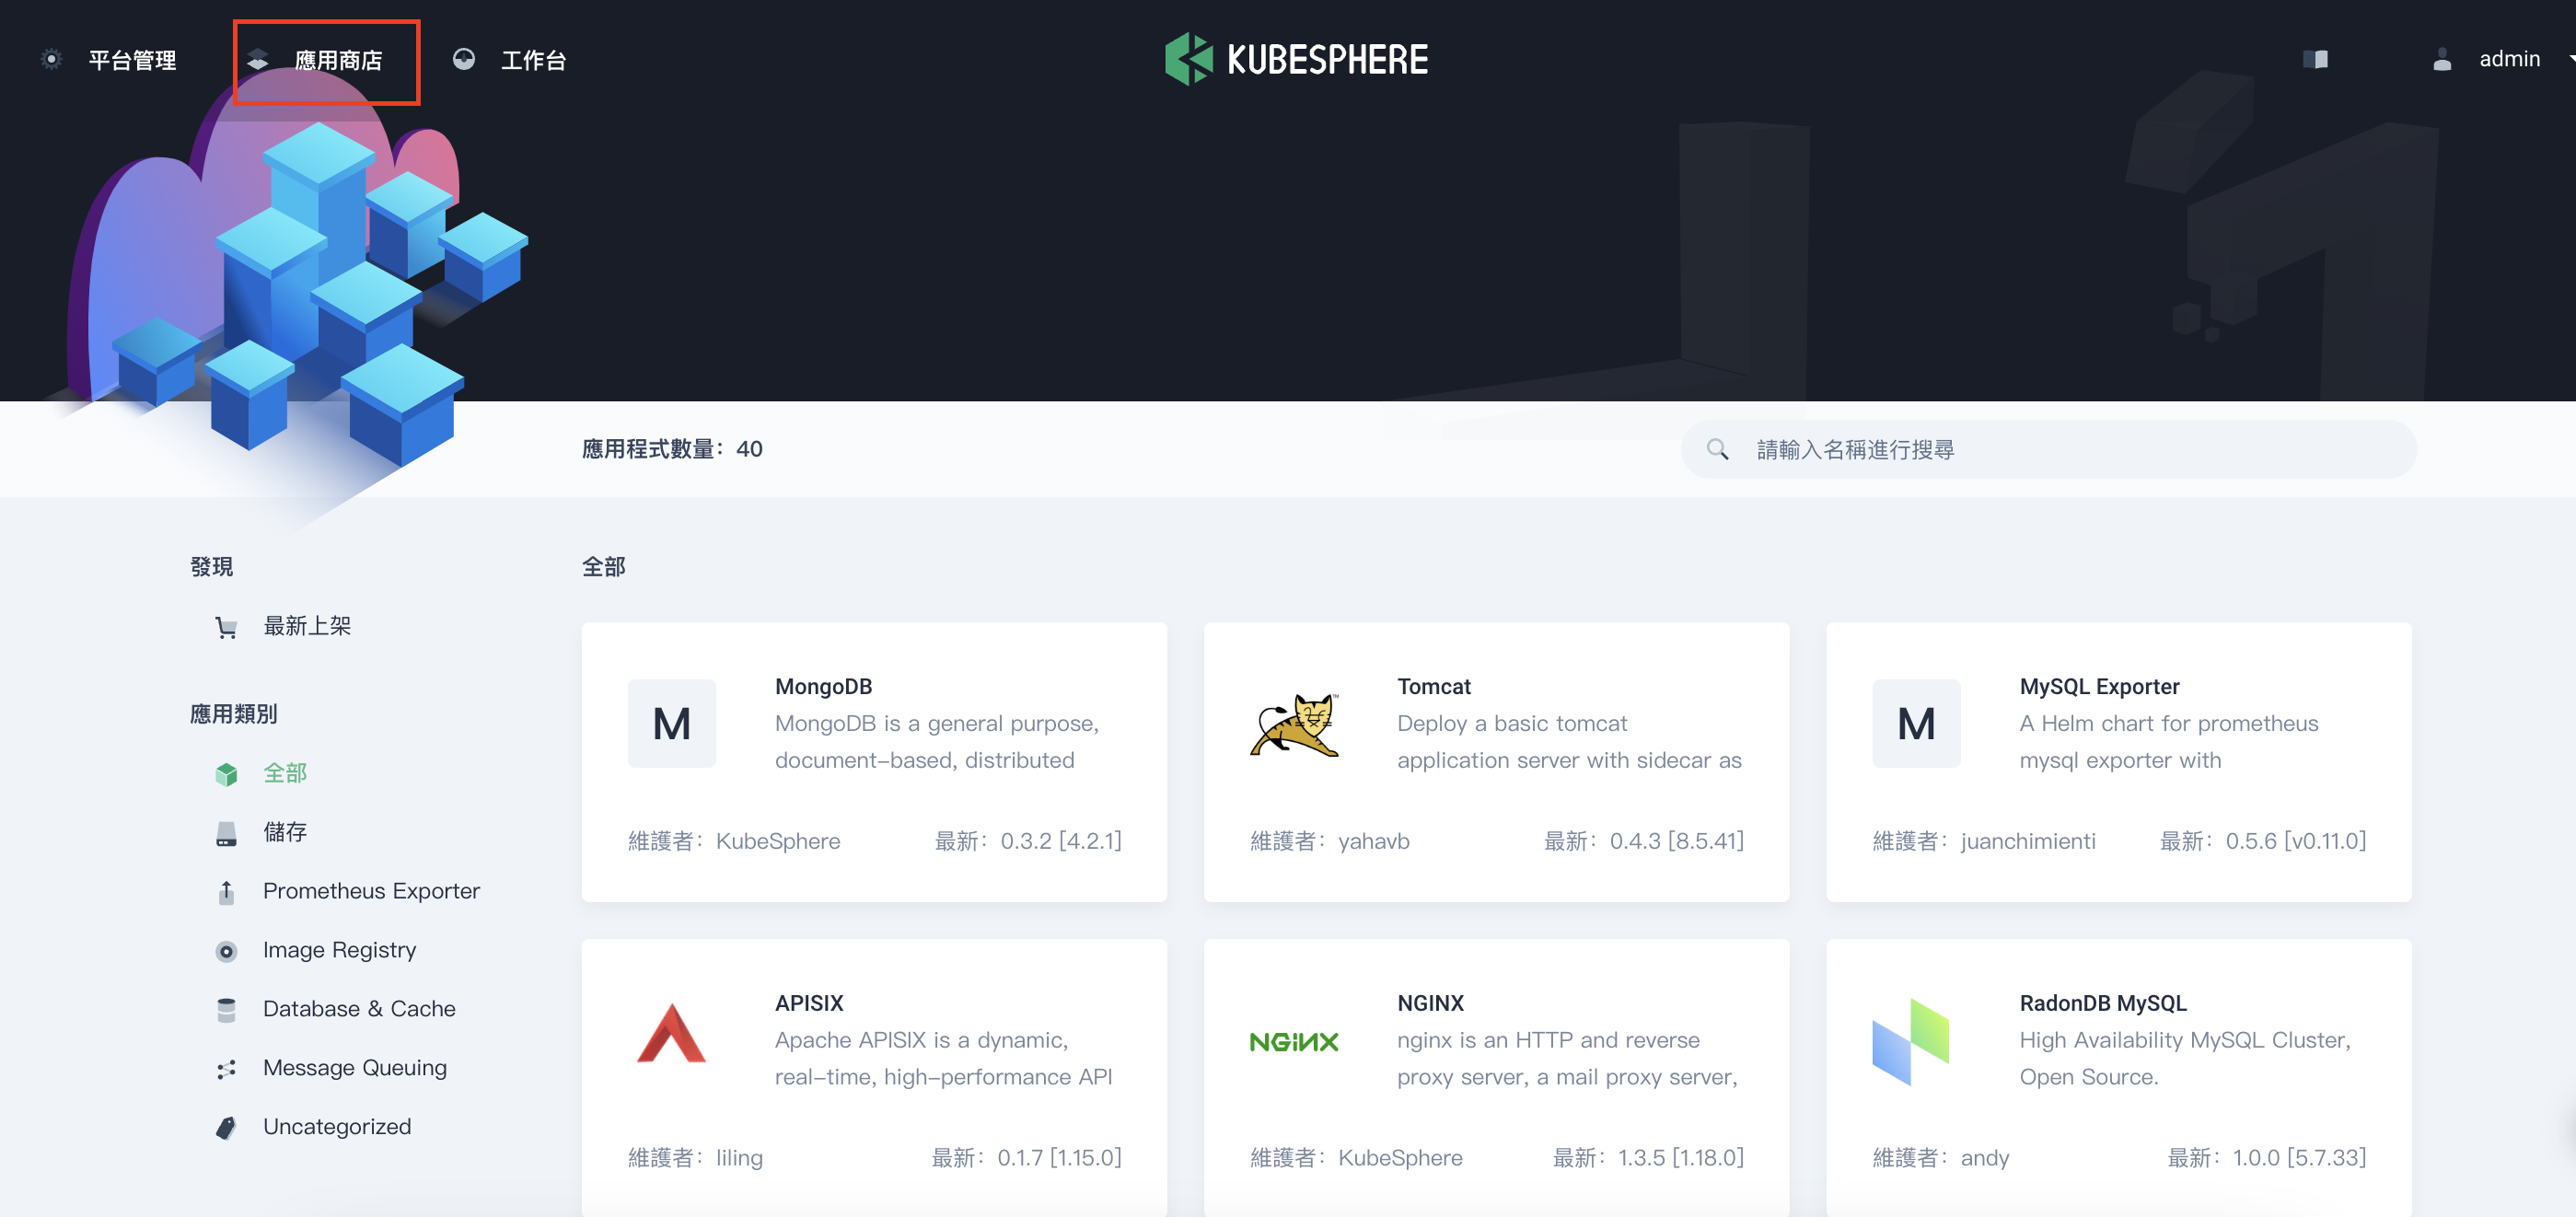The image size is (2576, 1217).
Task: Select the Storage (儲存) category icon
Action: [226, 833]
